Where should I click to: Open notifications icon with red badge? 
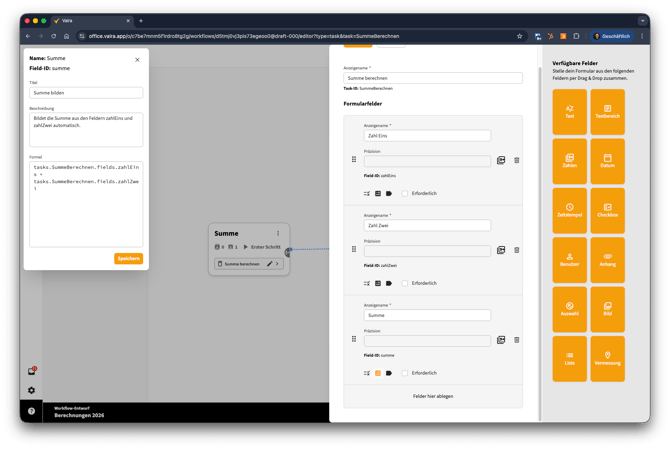(32, 371)
